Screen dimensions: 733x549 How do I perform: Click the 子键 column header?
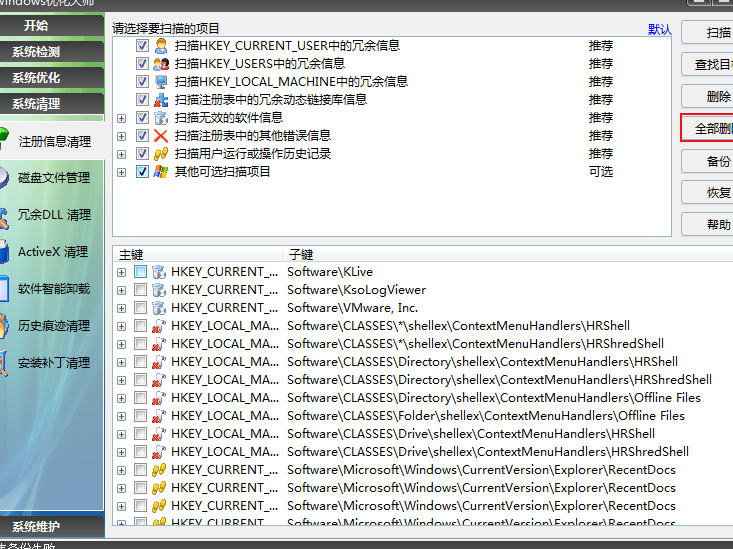(x=508, y=254)
